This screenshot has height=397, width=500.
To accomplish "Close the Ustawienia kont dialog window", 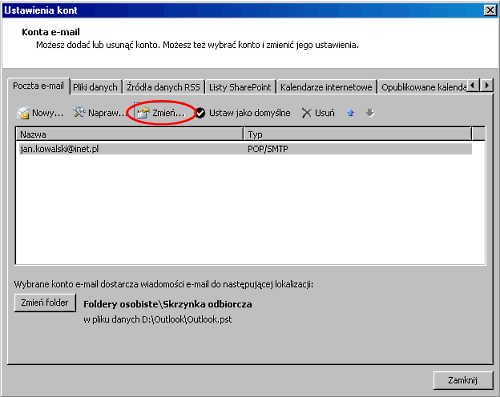I will tap(490, 10).
